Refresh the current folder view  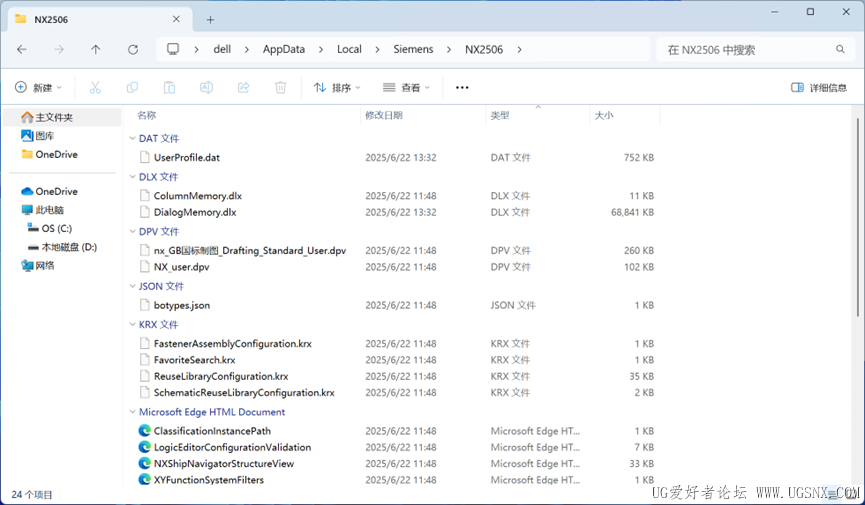coord(133,50)
